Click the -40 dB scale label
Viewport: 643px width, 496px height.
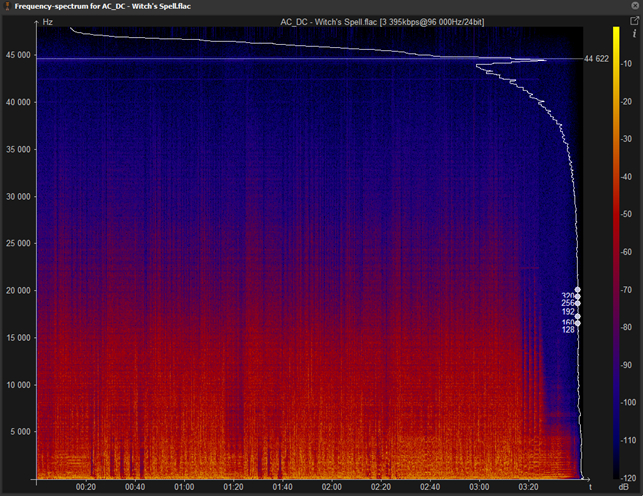pos(626,177)
